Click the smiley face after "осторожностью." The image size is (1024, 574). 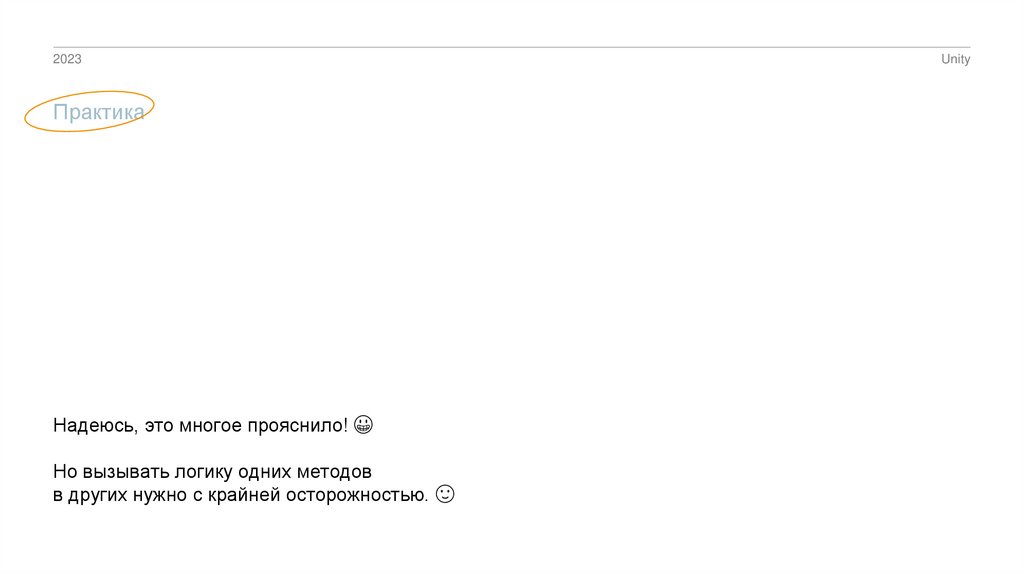(x=446, y=494)
